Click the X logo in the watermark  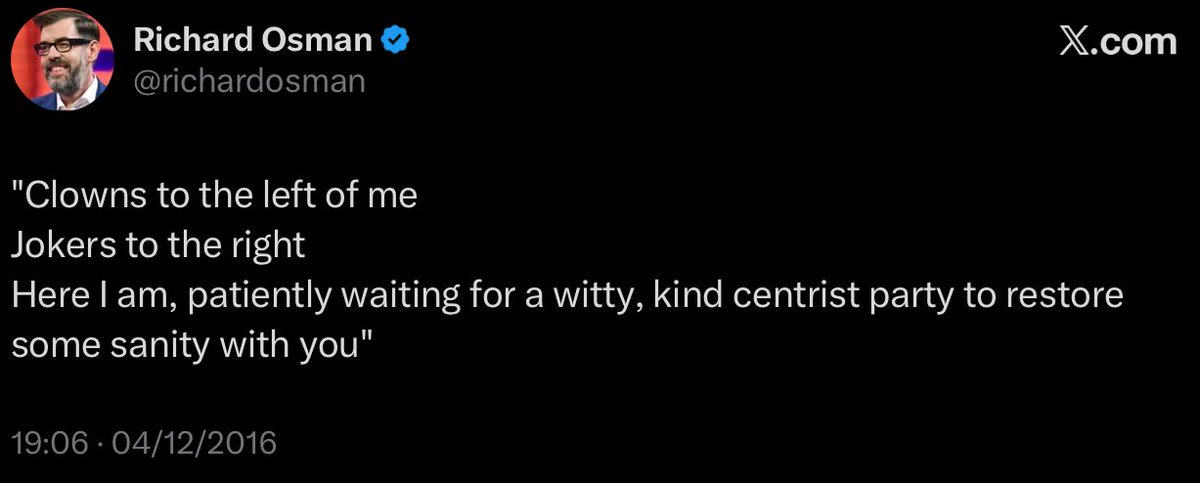coord(1076,42)
